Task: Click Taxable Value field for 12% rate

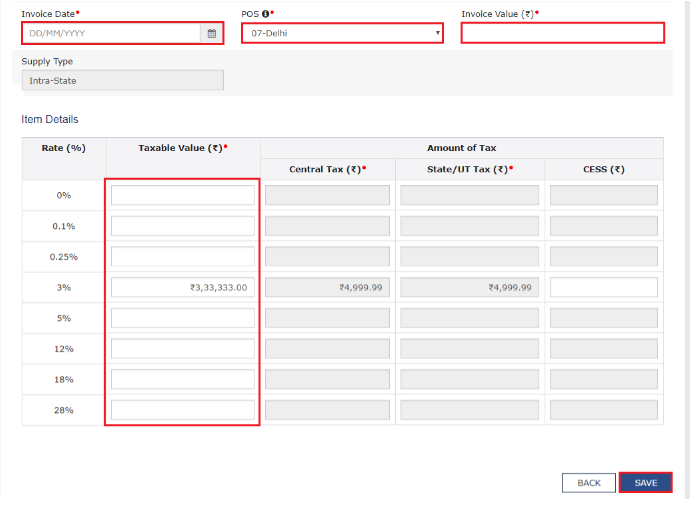Action: 183,349
